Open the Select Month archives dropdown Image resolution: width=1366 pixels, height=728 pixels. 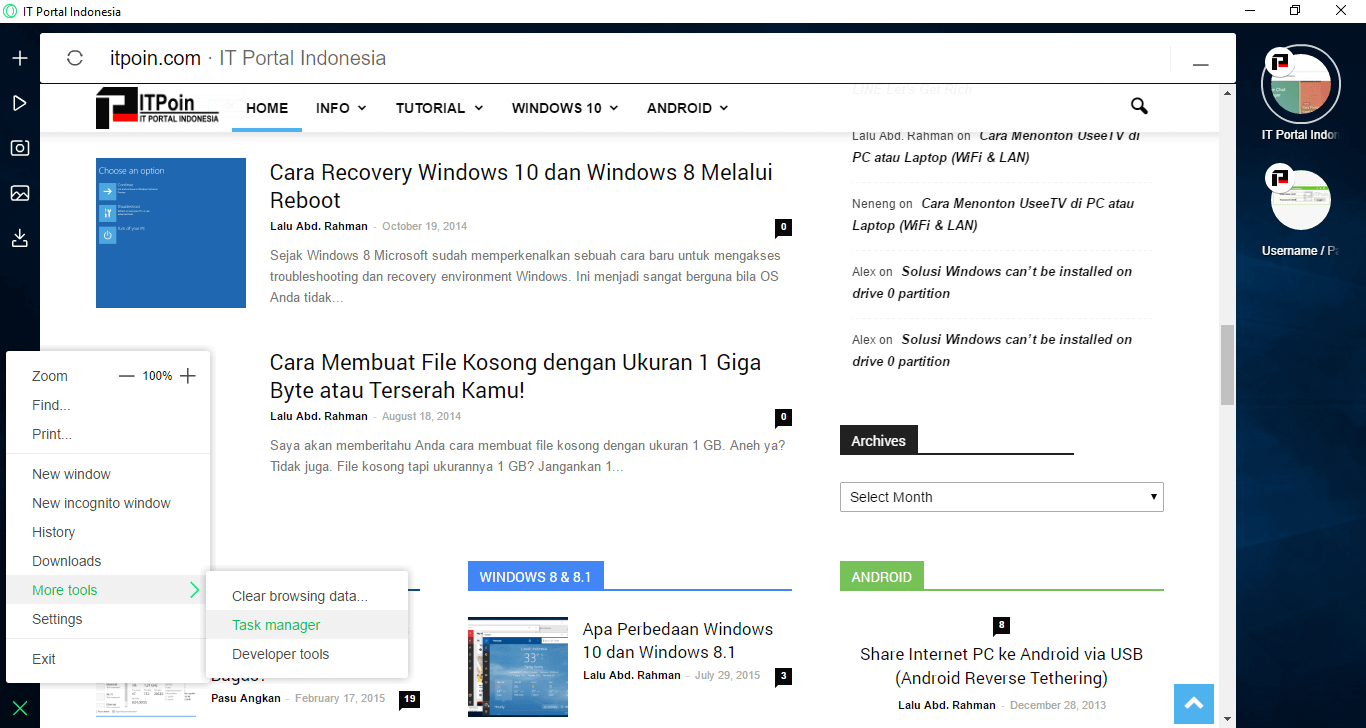tap(1002, 497)
